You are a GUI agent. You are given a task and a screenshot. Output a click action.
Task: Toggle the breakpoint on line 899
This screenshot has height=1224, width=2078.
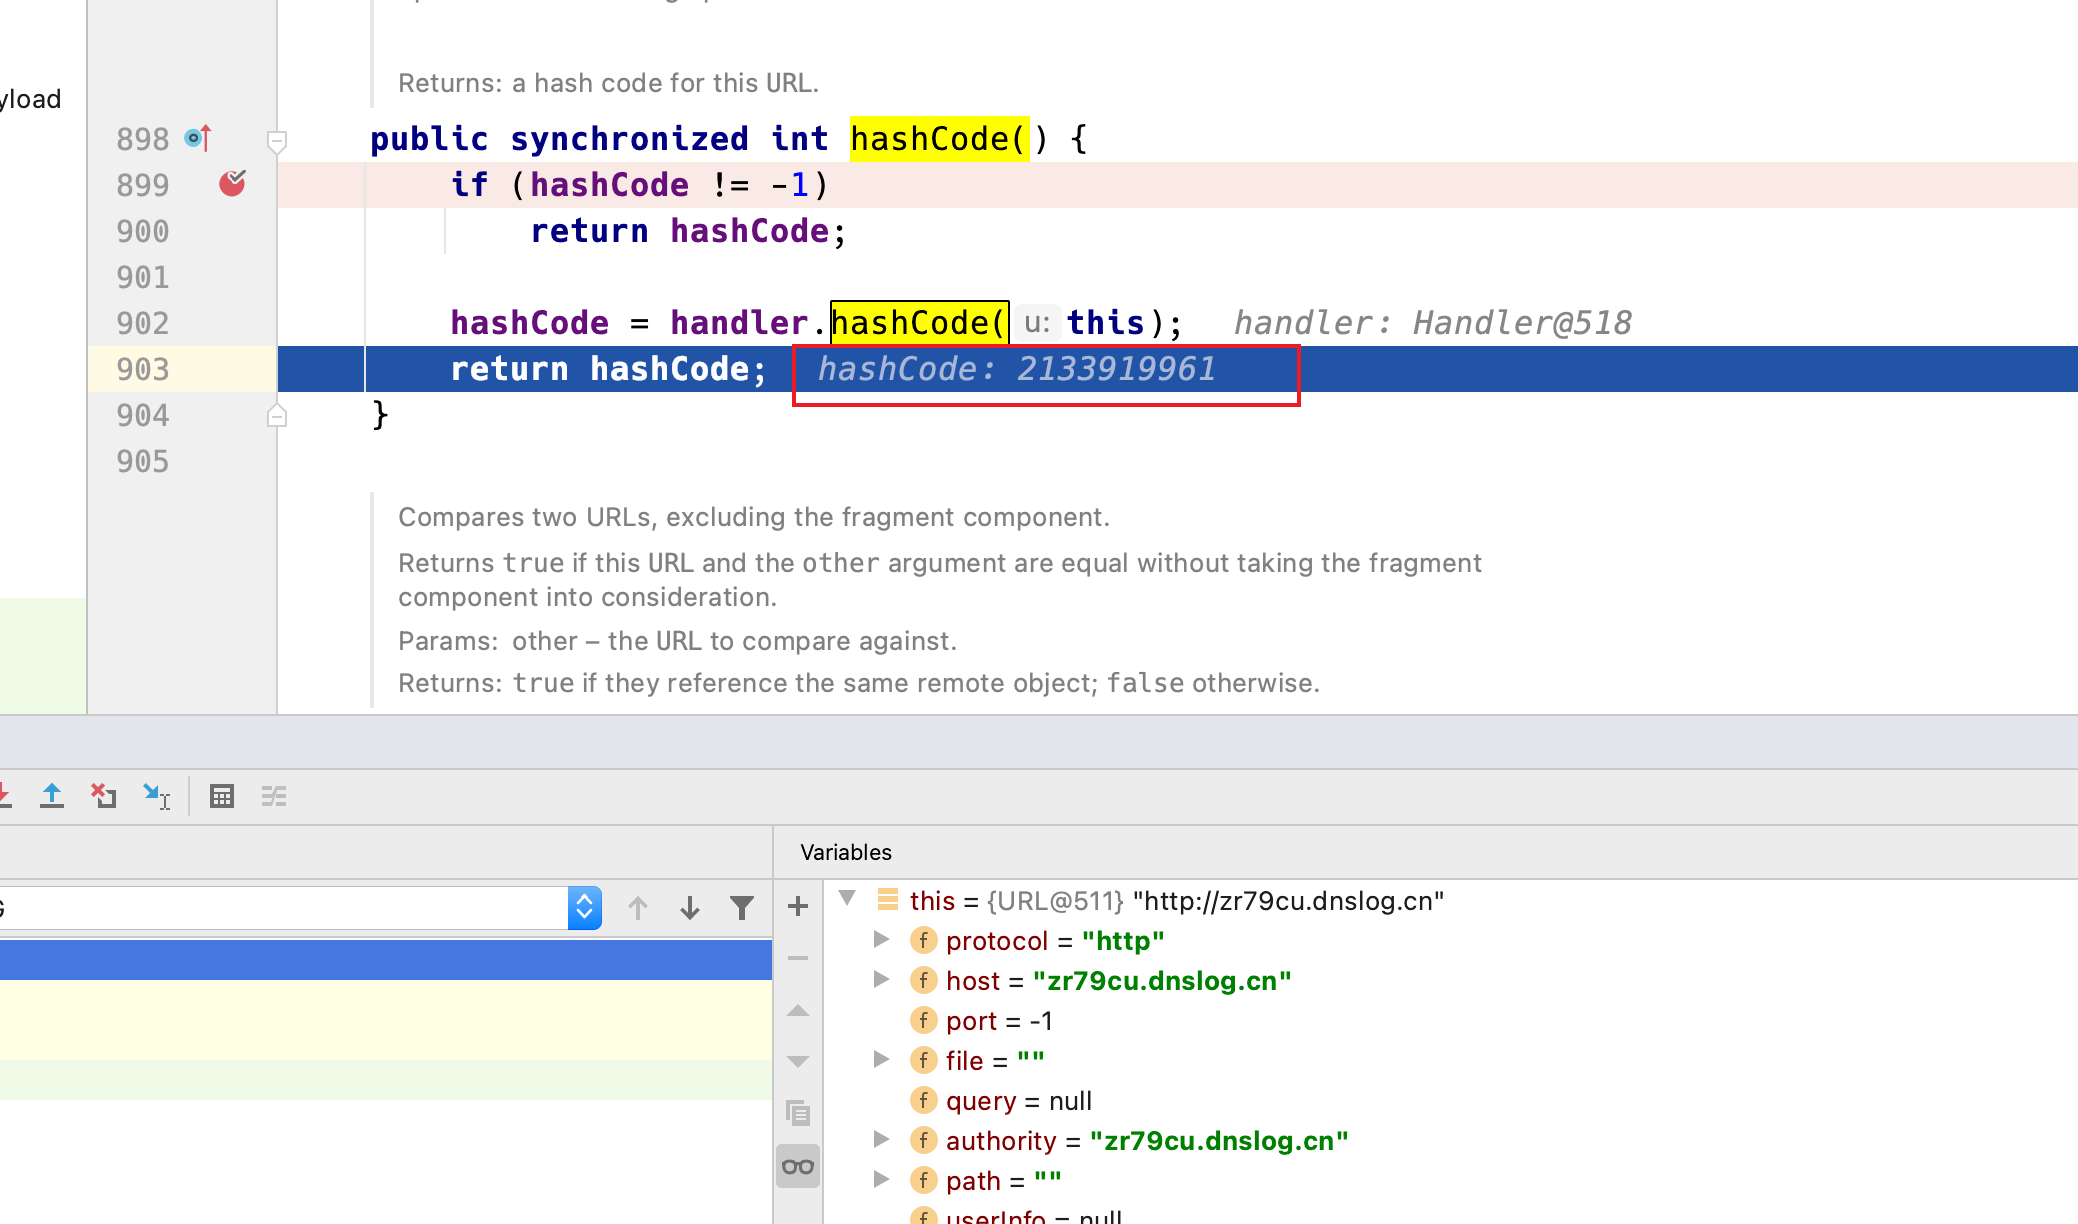coord(232,184)
